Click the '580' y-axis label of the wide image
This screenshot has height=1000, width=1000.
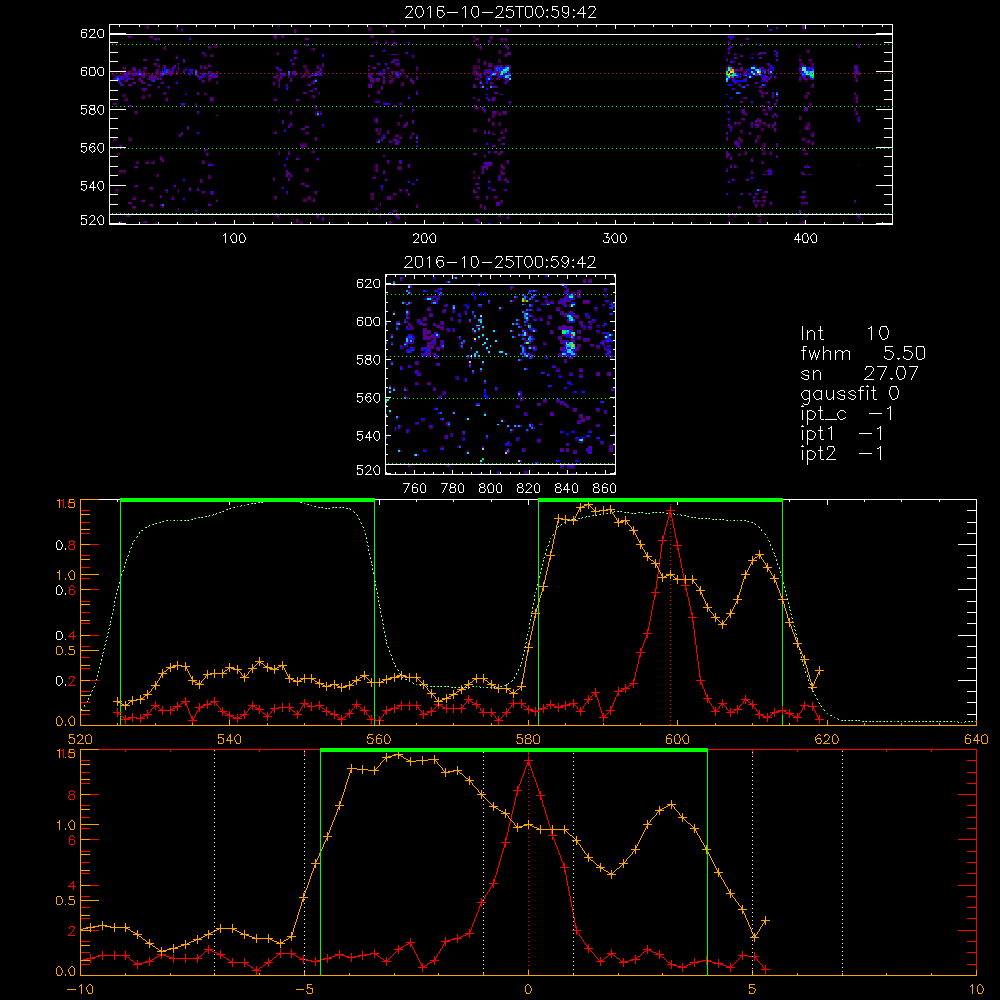(x=92, y=110)
